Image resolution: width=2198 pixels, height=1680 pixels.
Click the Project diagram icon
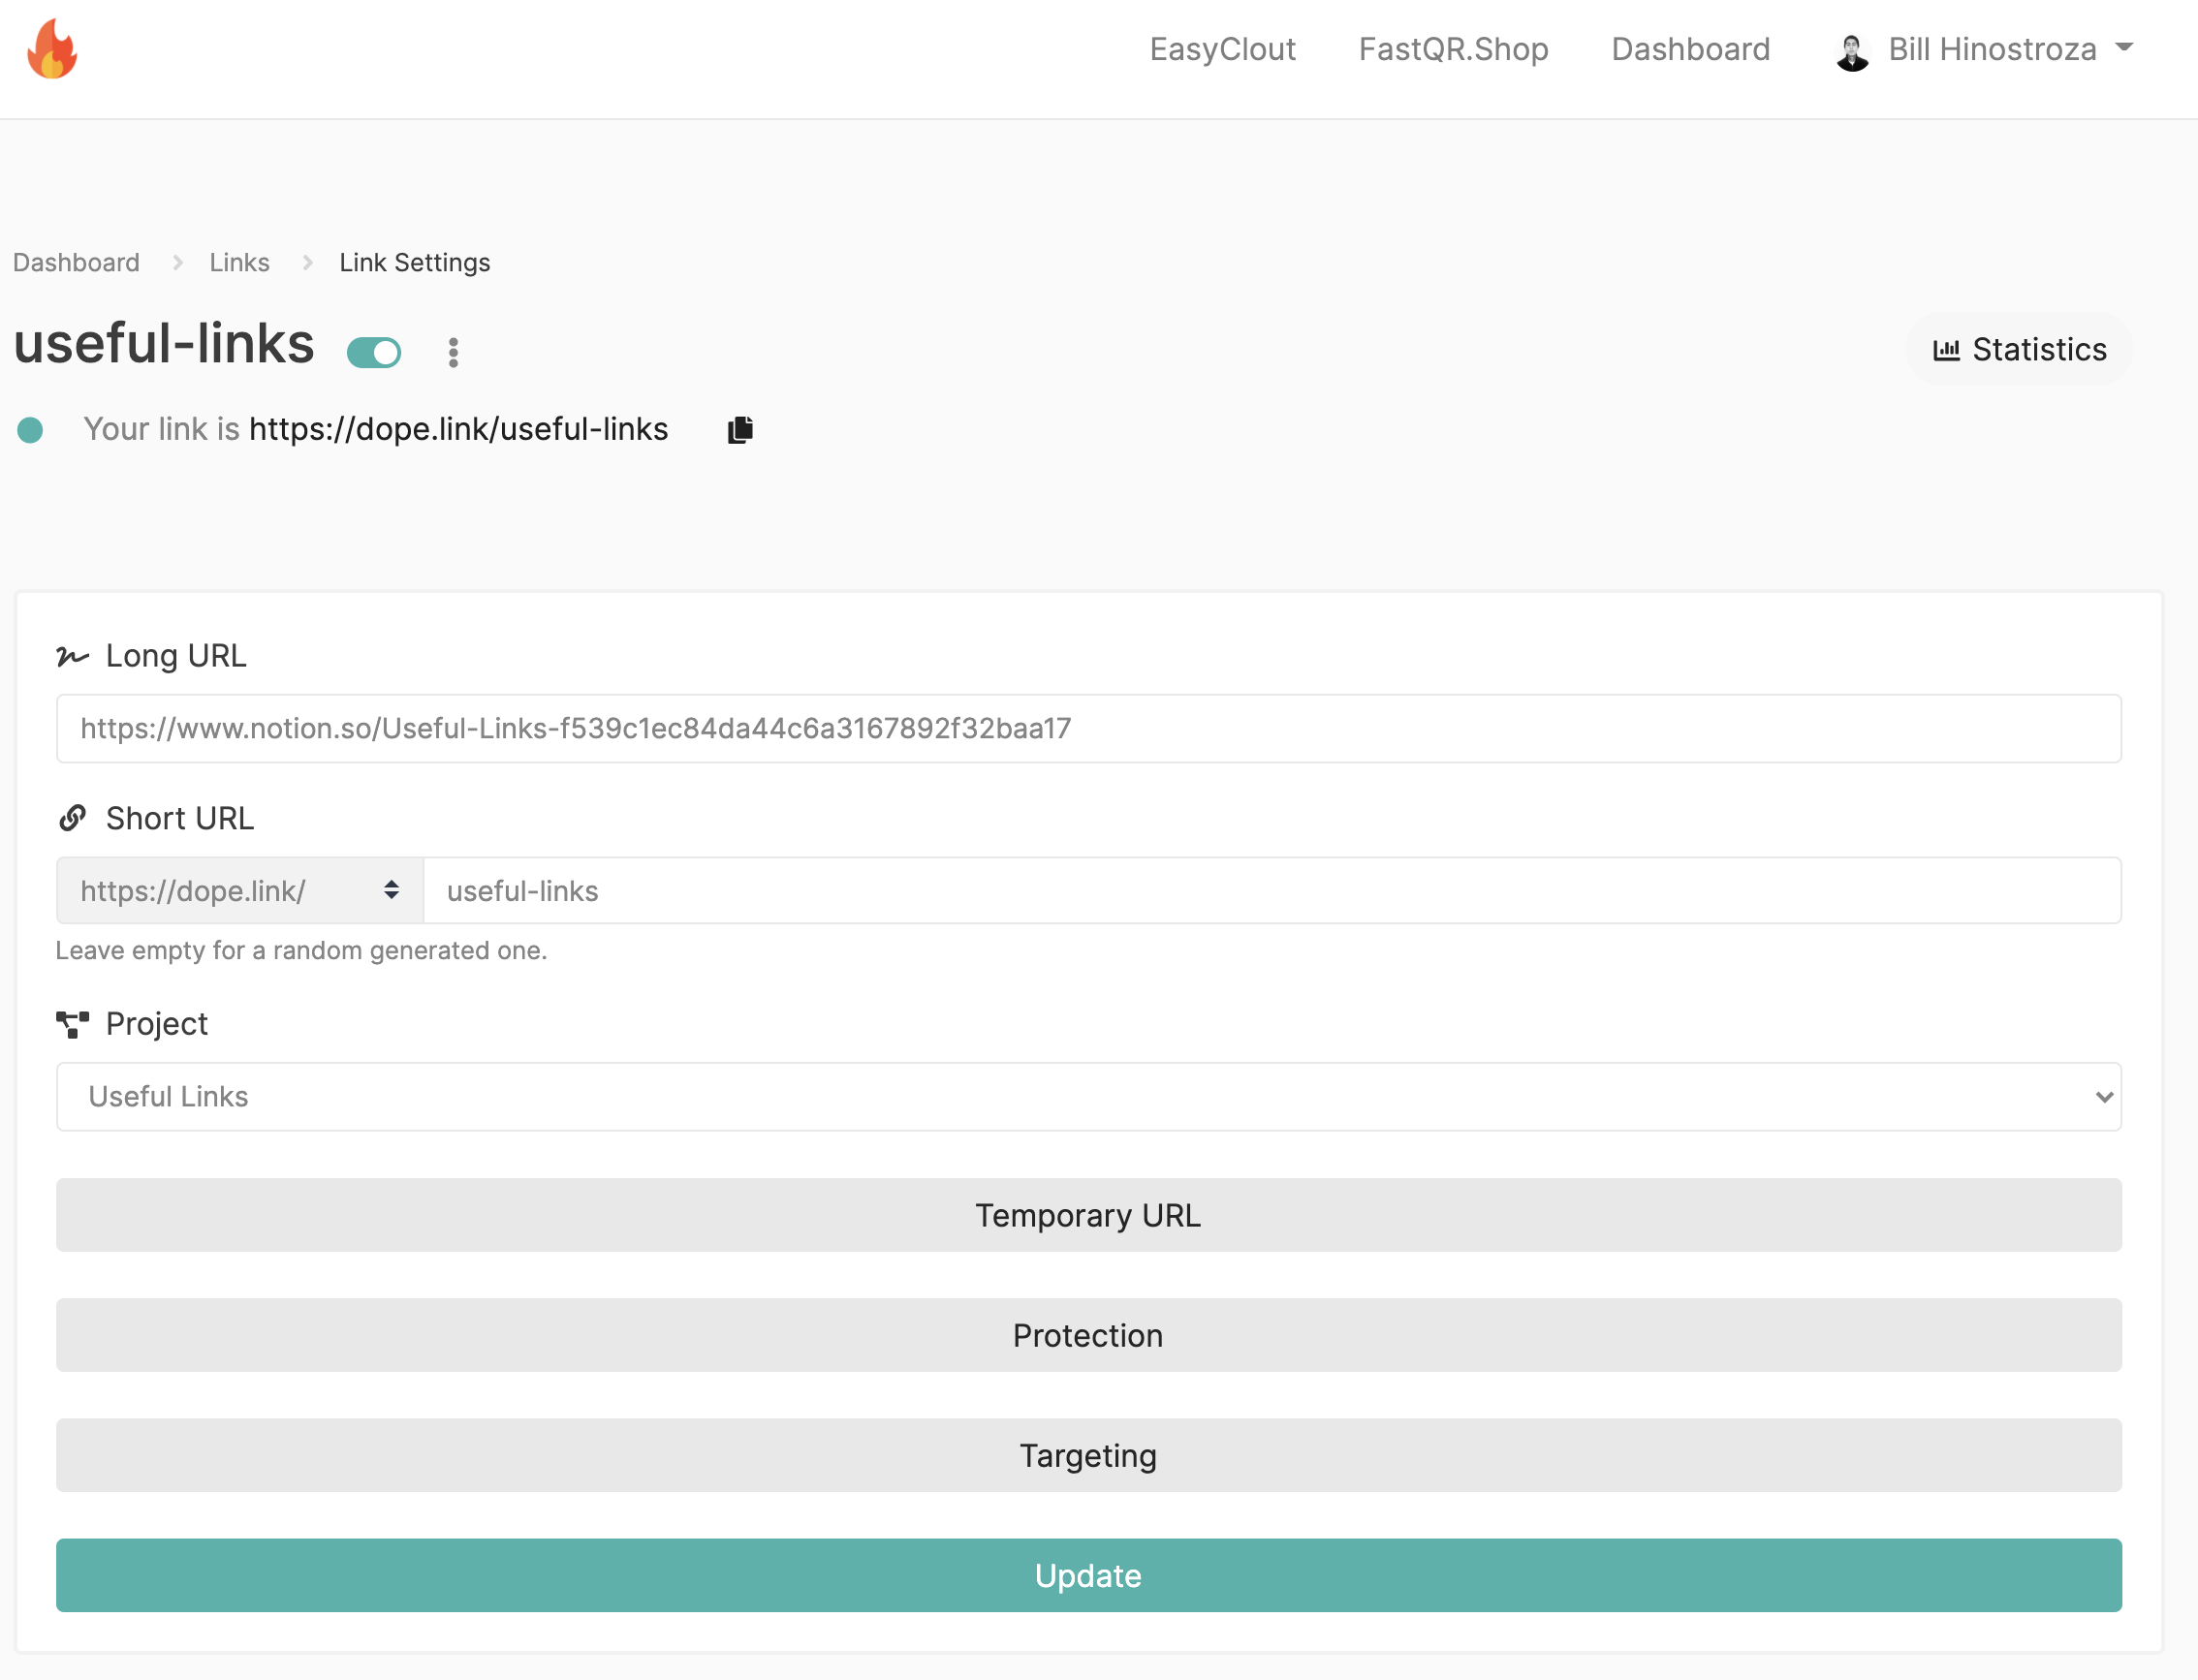coord(73,1024)
